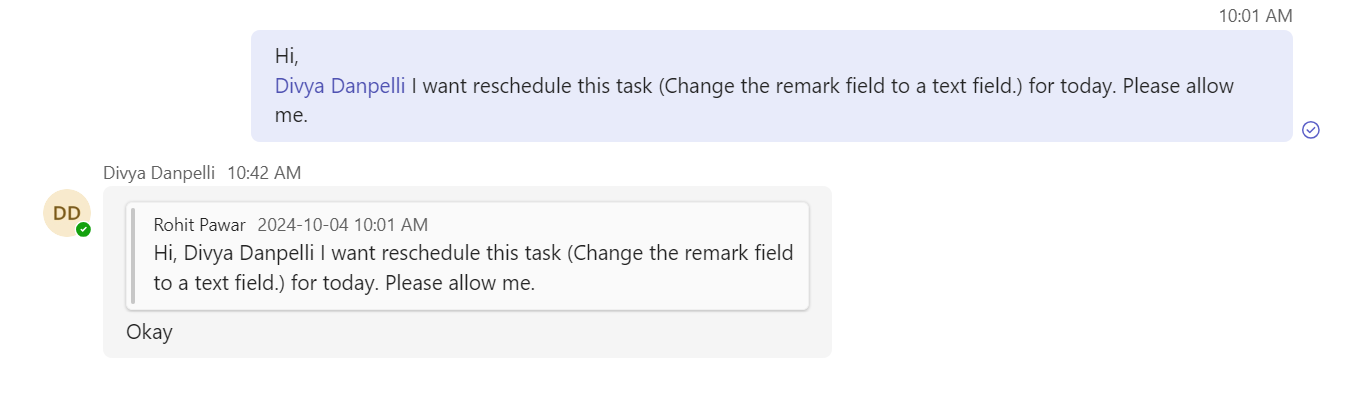Click the trailing me. in the sent bubble
This screenshot has width=1365, height=396.
(291, 116)
